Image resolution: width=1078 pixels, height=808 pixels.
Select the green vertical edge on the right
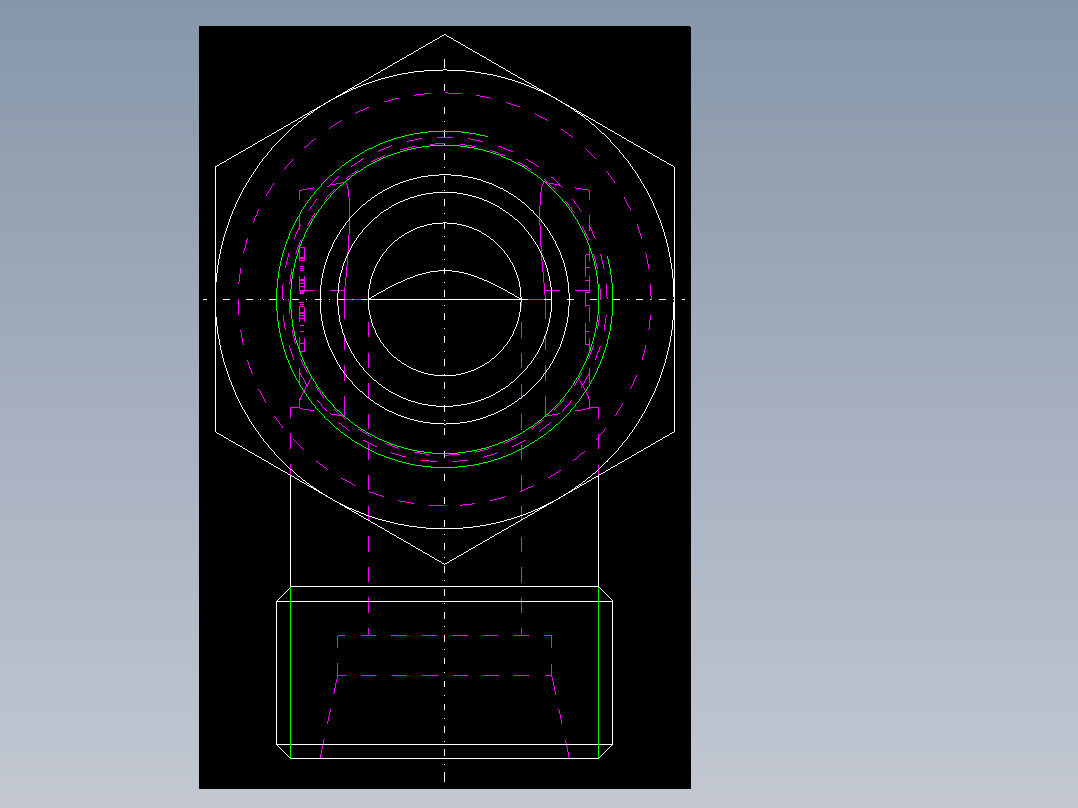pyautogui.click(x=600, y=670)
